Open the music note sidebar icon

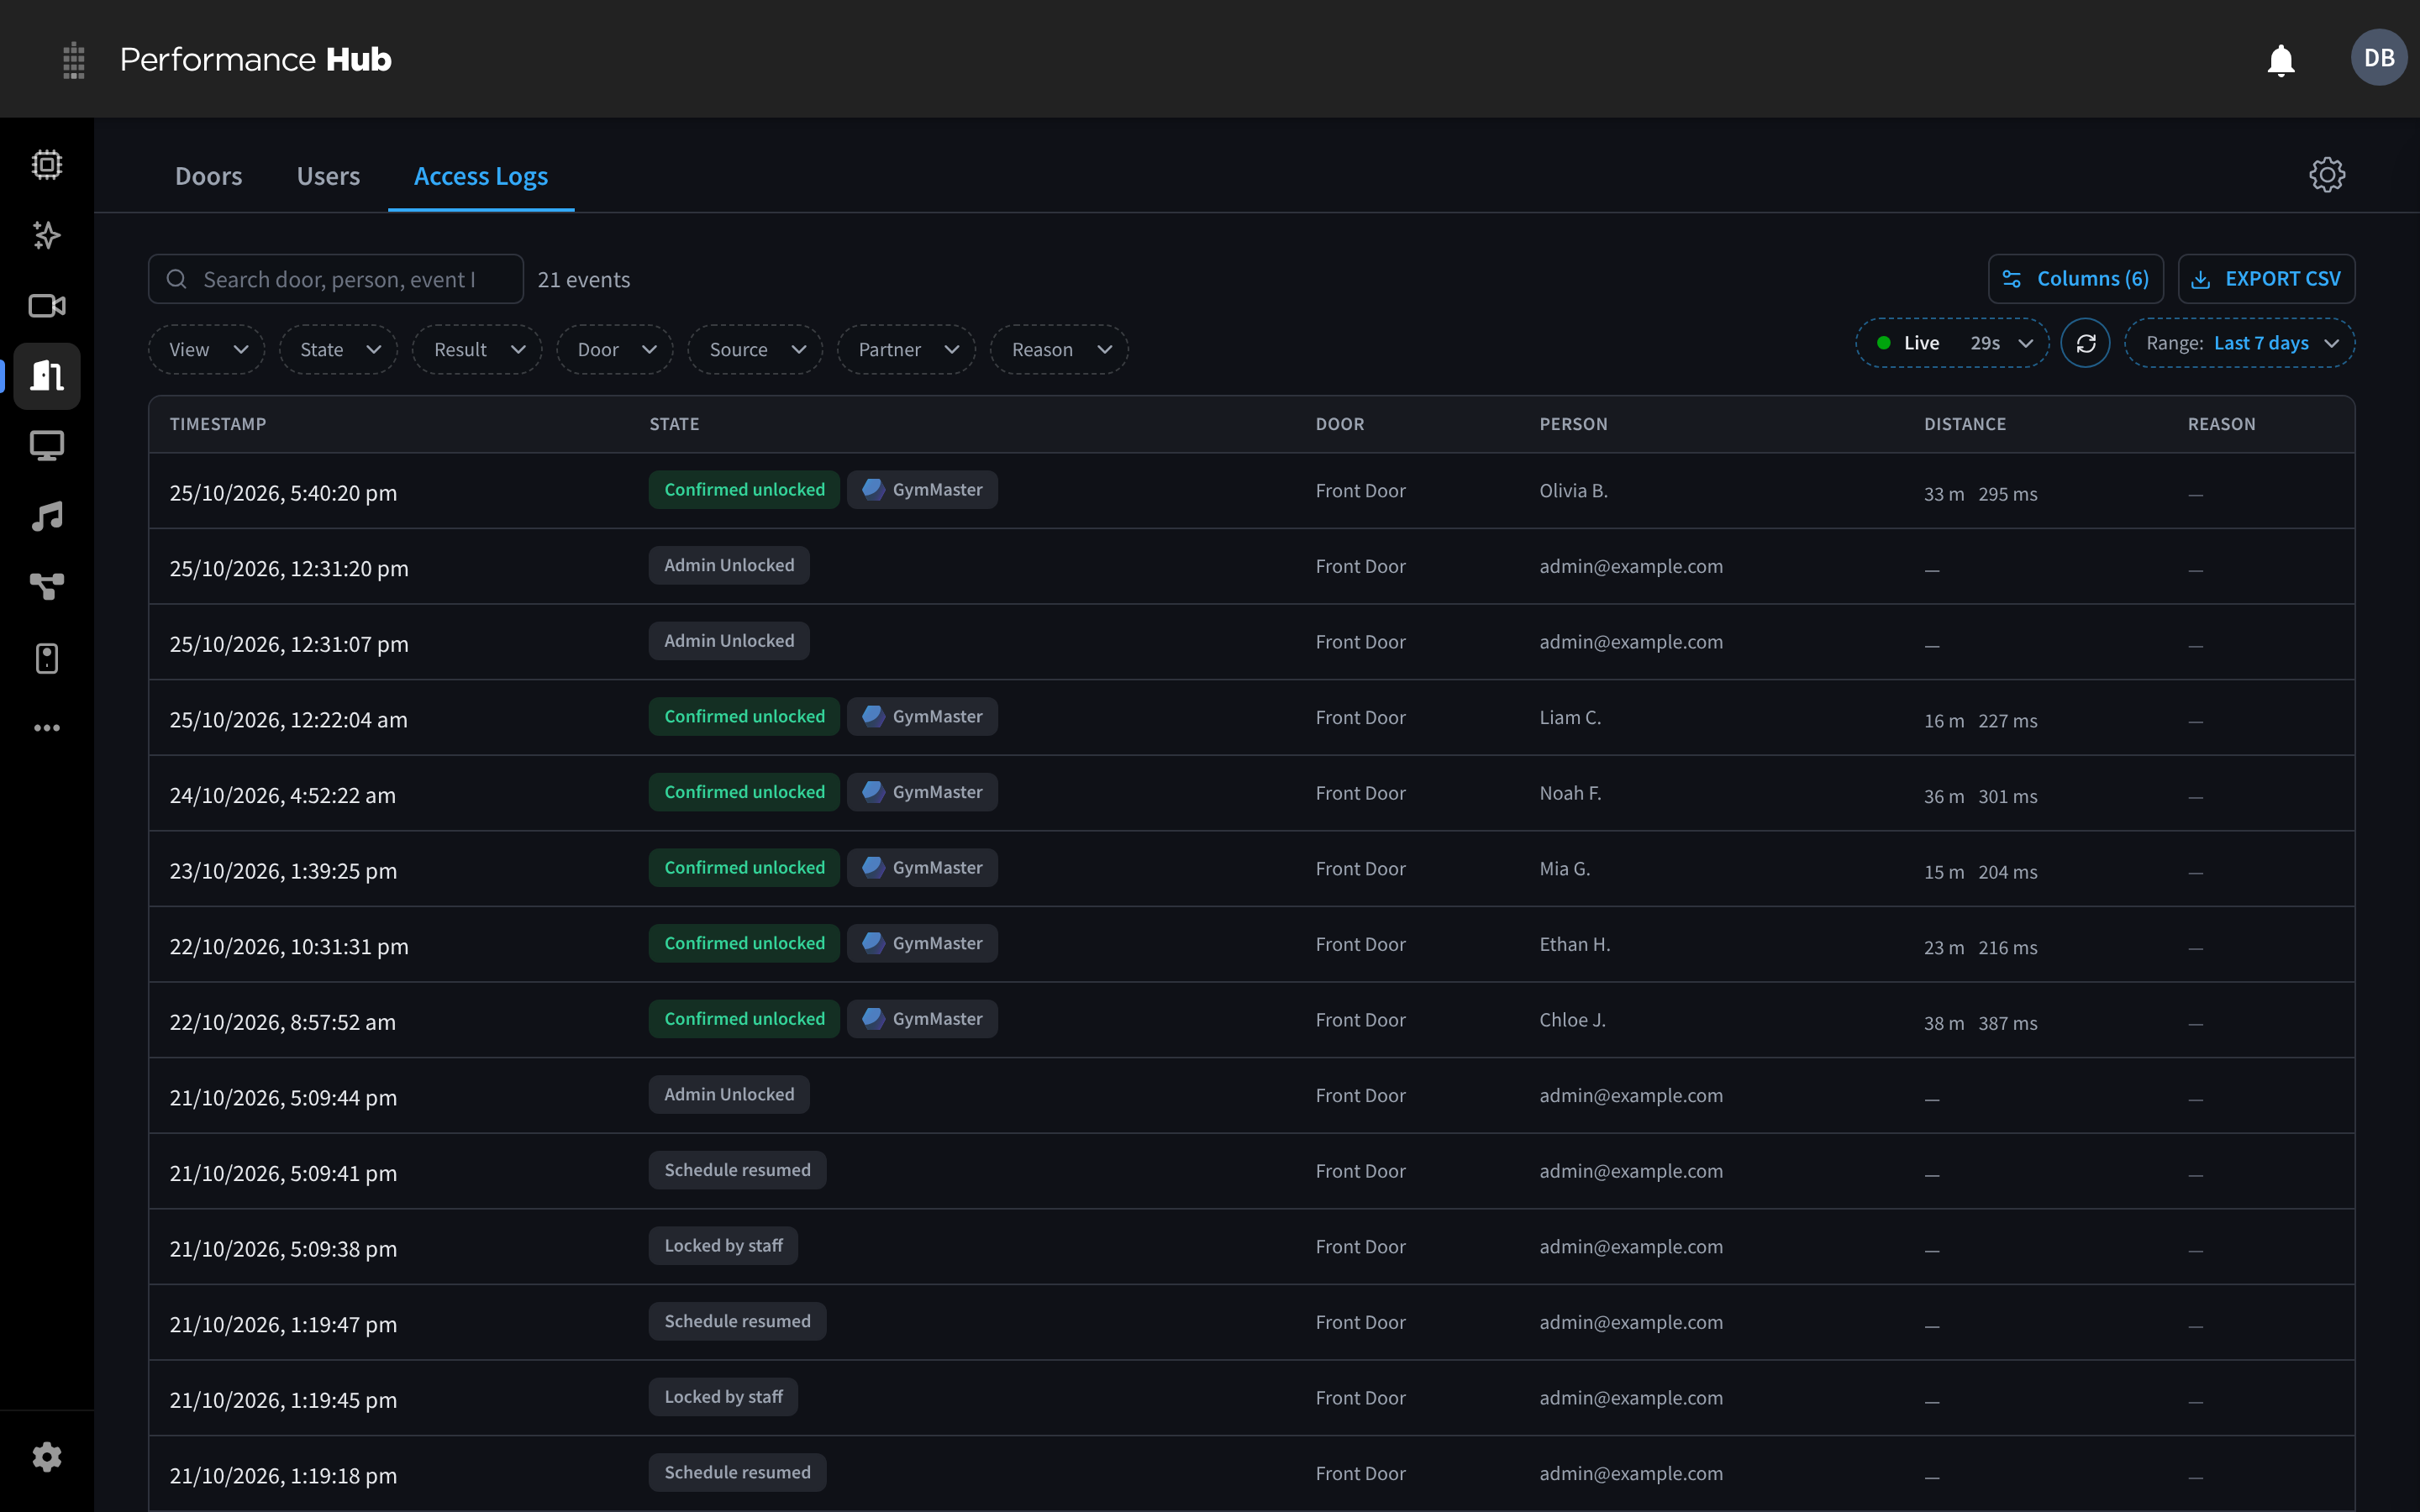pos(47,516)
